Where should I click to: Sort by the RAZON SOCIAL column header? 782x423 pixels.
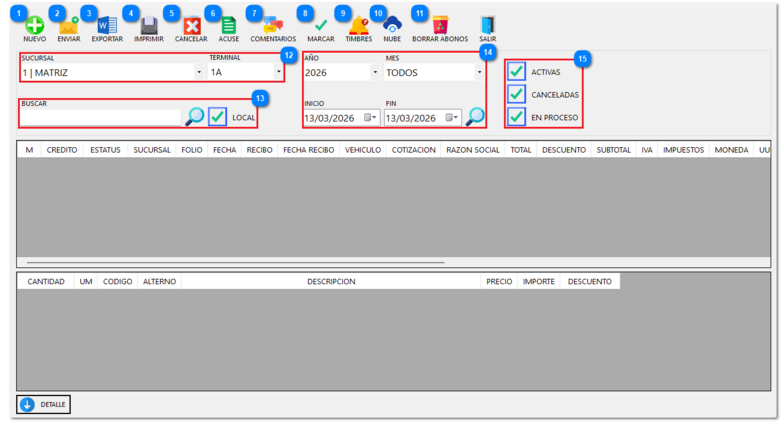(473, 149)
